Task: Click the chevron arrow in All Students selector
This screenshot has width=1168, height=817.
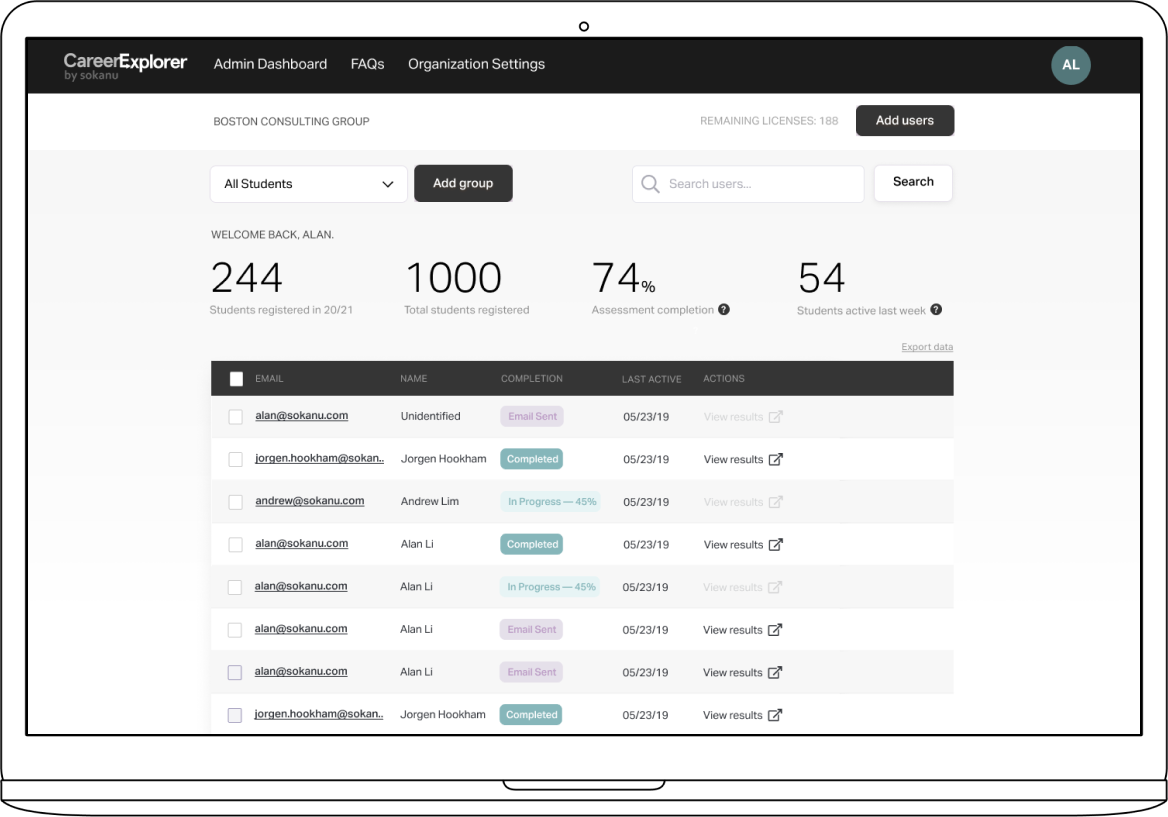Action: tap(388, 184)
